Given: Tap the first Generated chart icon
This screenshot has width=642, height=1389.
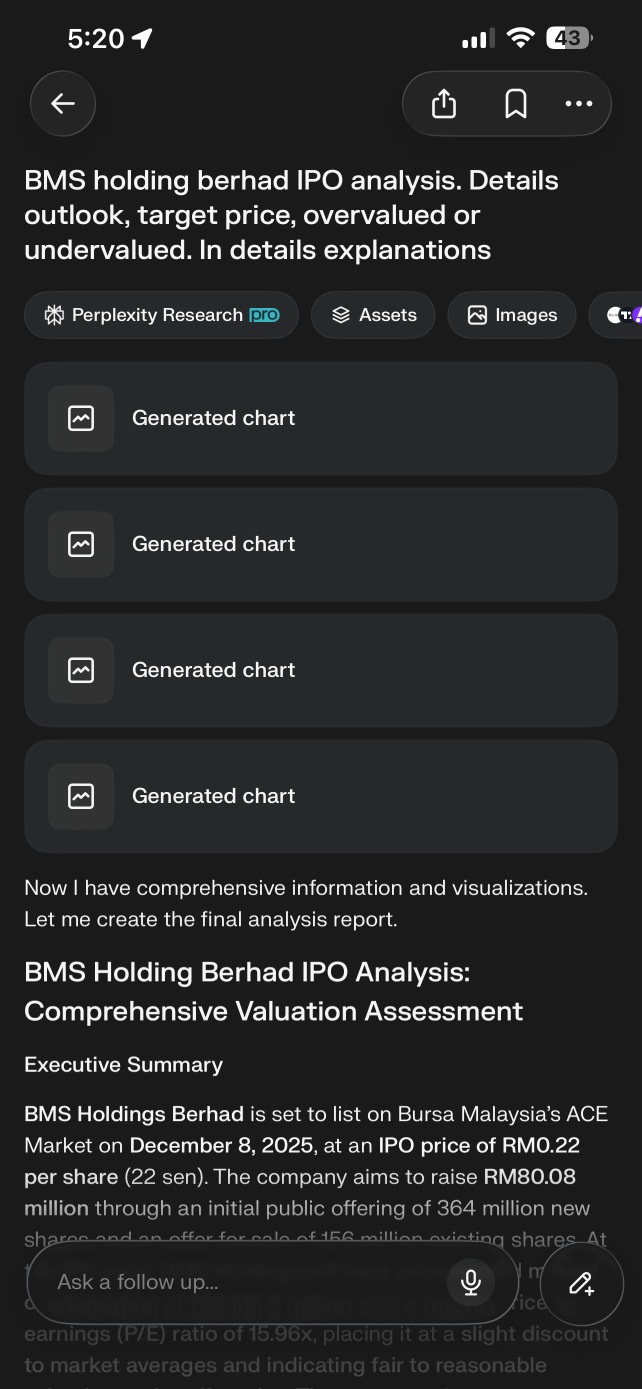Looking at the screenshot, I should (81, 418).
